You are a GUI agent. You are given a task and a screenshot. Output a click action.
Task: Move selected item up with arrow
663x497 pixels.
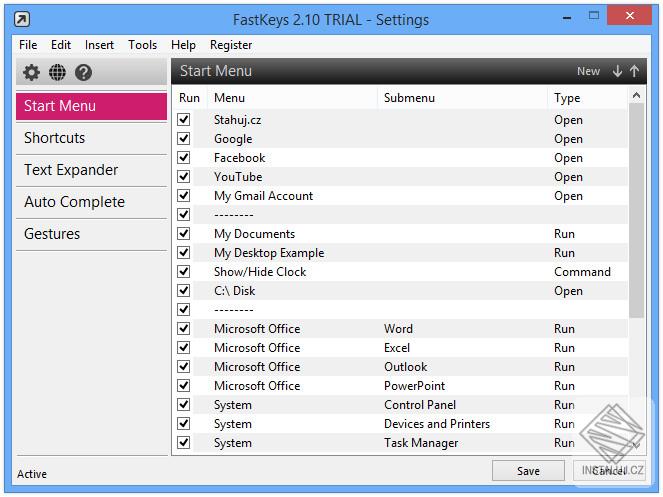point(634,71)
